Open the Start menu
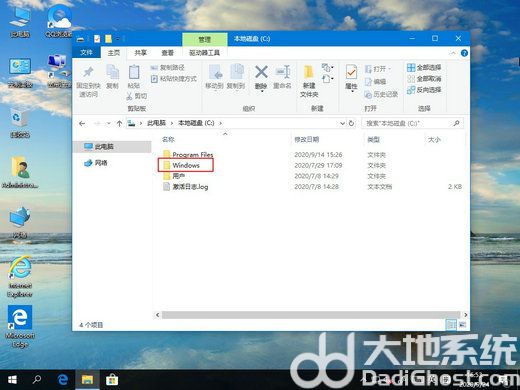 [x=12, y=380]
